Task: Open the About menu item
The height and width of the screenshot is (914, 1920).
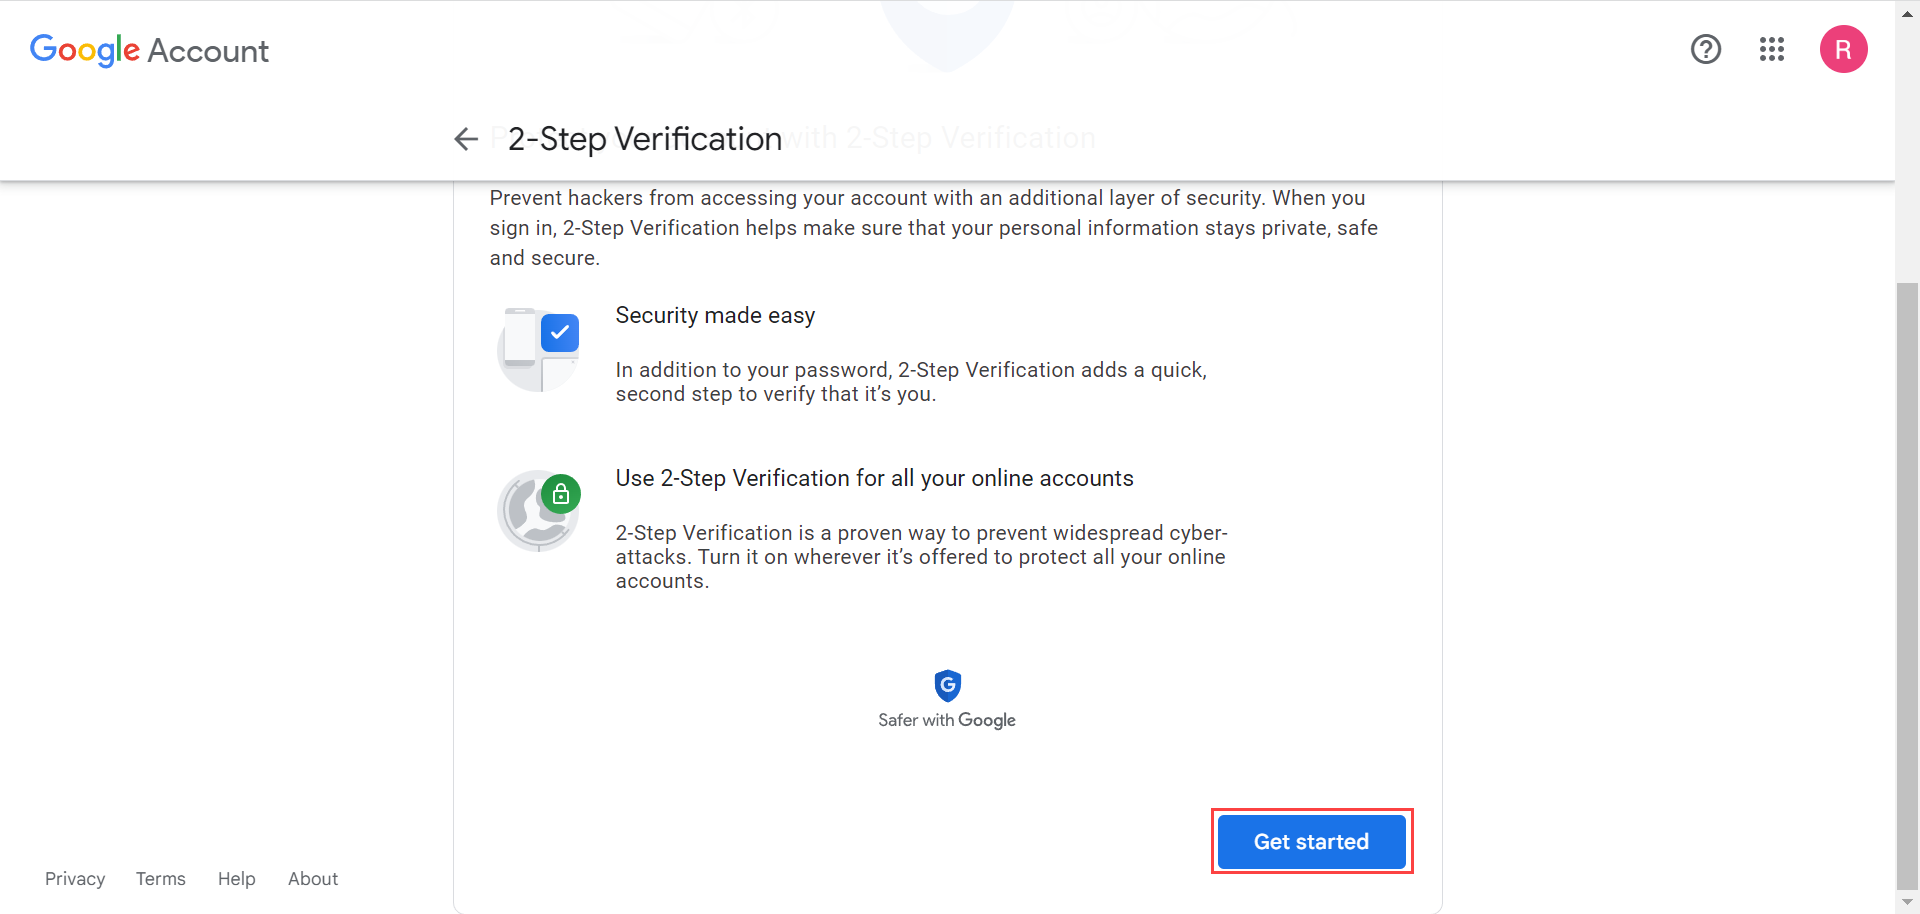Action: coord(312,879)
